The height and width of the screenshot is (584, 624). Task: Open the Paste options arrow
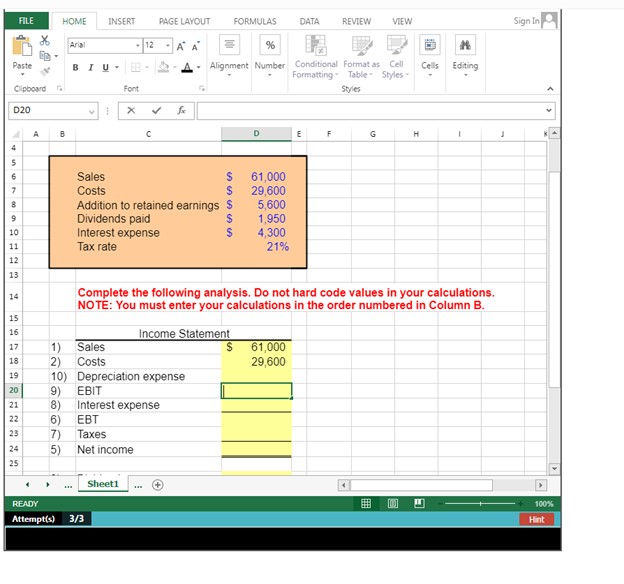22,74
